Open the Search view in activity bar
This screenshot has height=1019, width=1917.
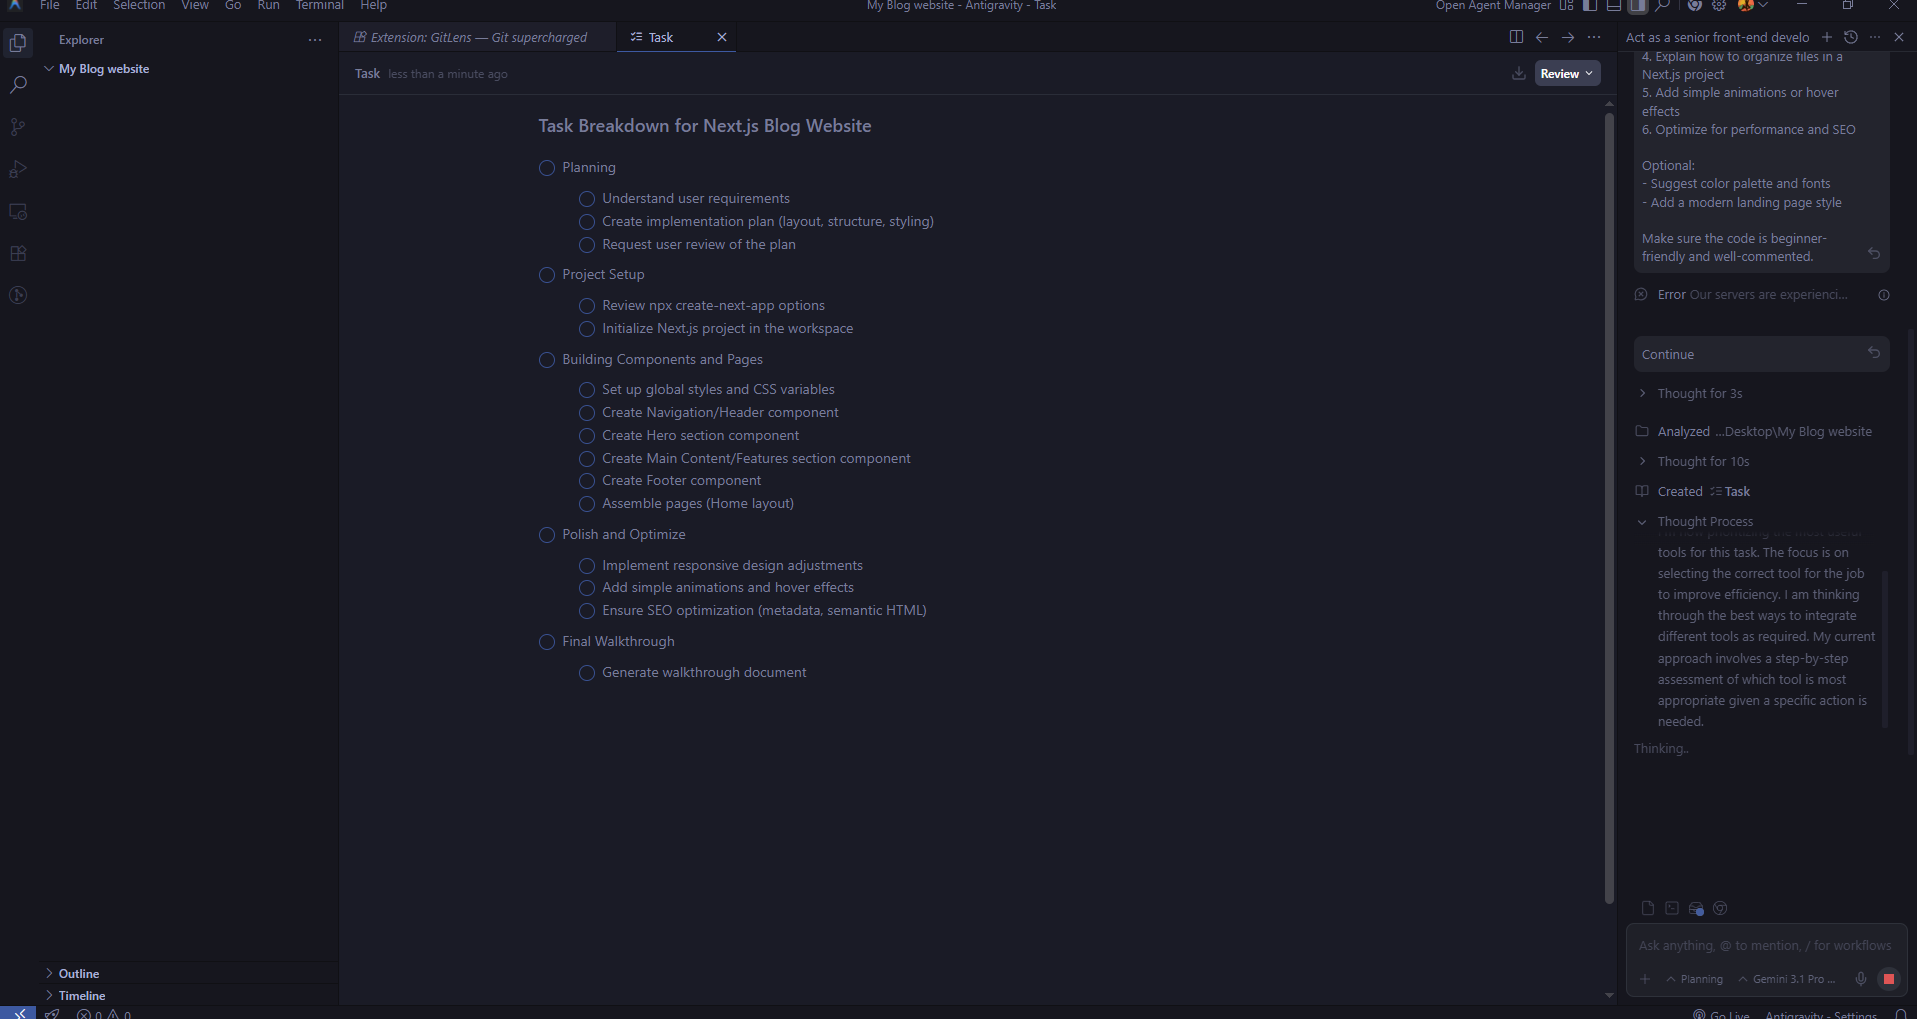18,85
